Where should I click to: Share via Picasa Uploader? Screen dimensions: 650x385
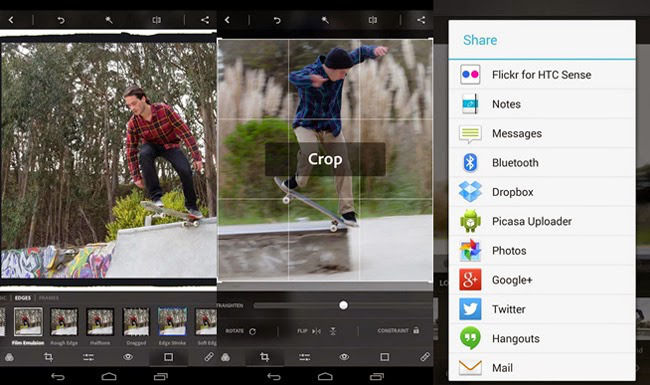coord(542,221)
